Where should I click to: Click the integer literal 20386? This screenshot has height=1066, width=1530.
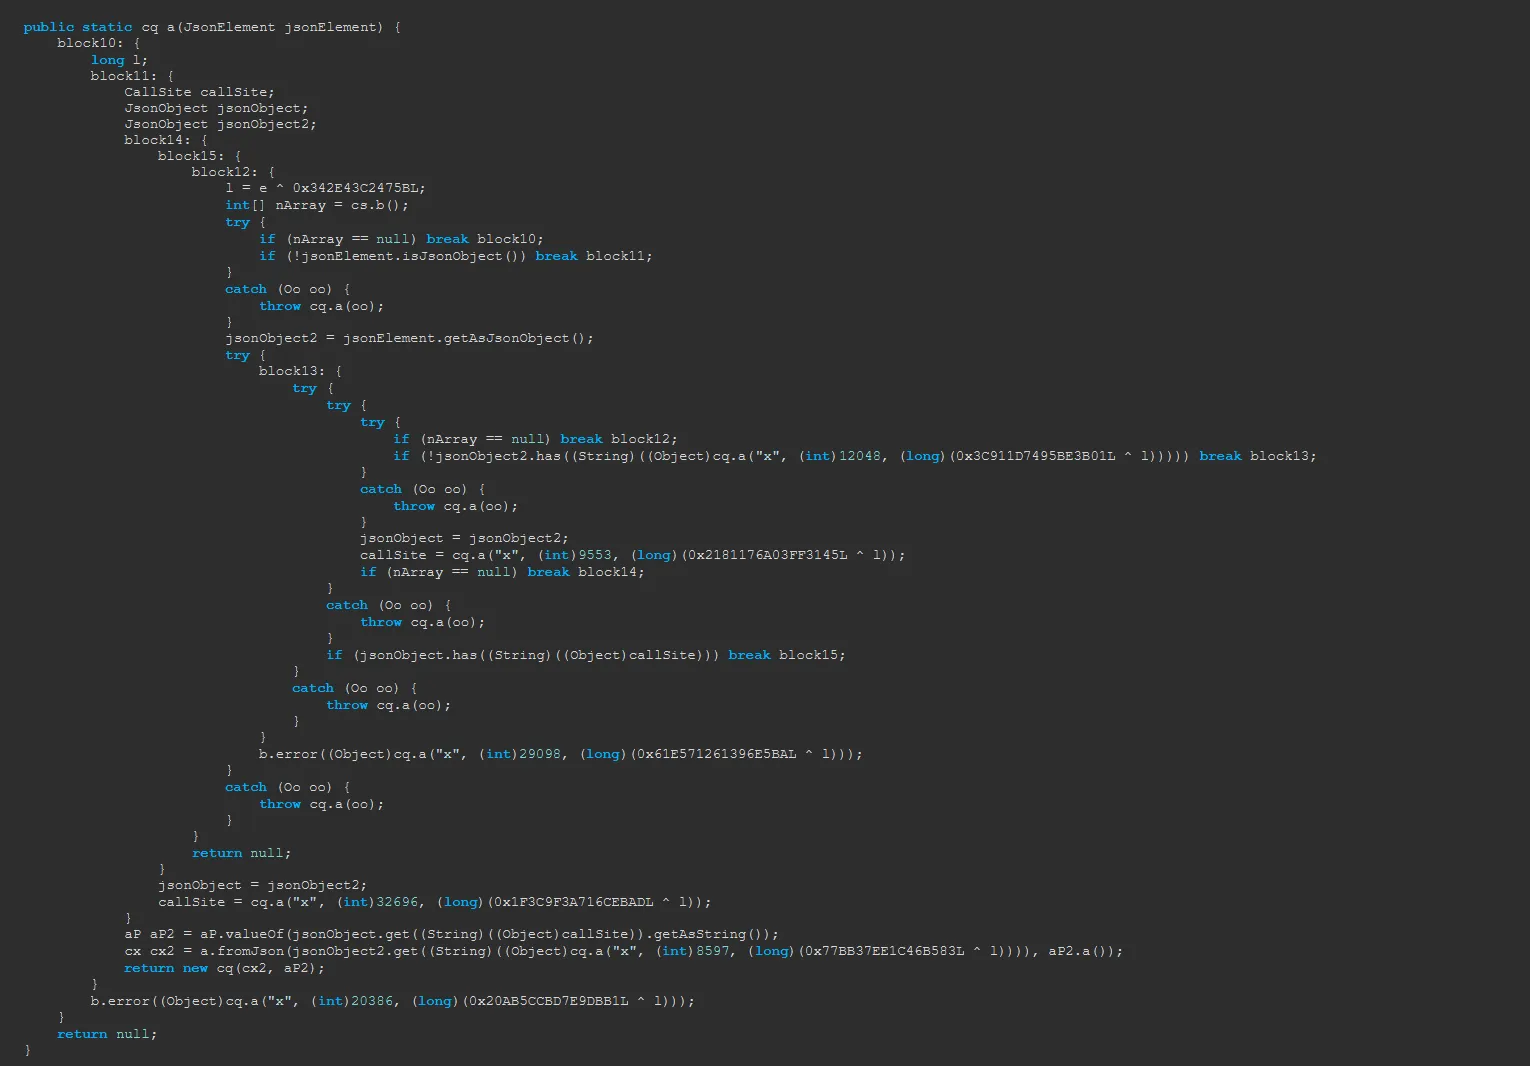[x=372, y=1001]
